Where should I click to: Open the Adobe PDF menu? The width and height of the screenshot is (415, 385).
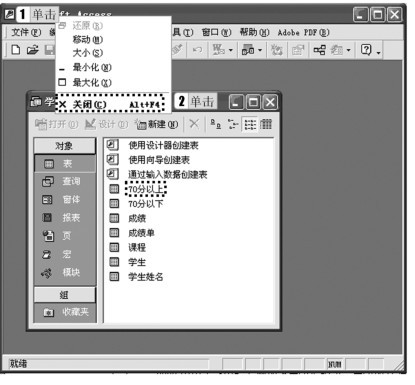coord(303,32)
